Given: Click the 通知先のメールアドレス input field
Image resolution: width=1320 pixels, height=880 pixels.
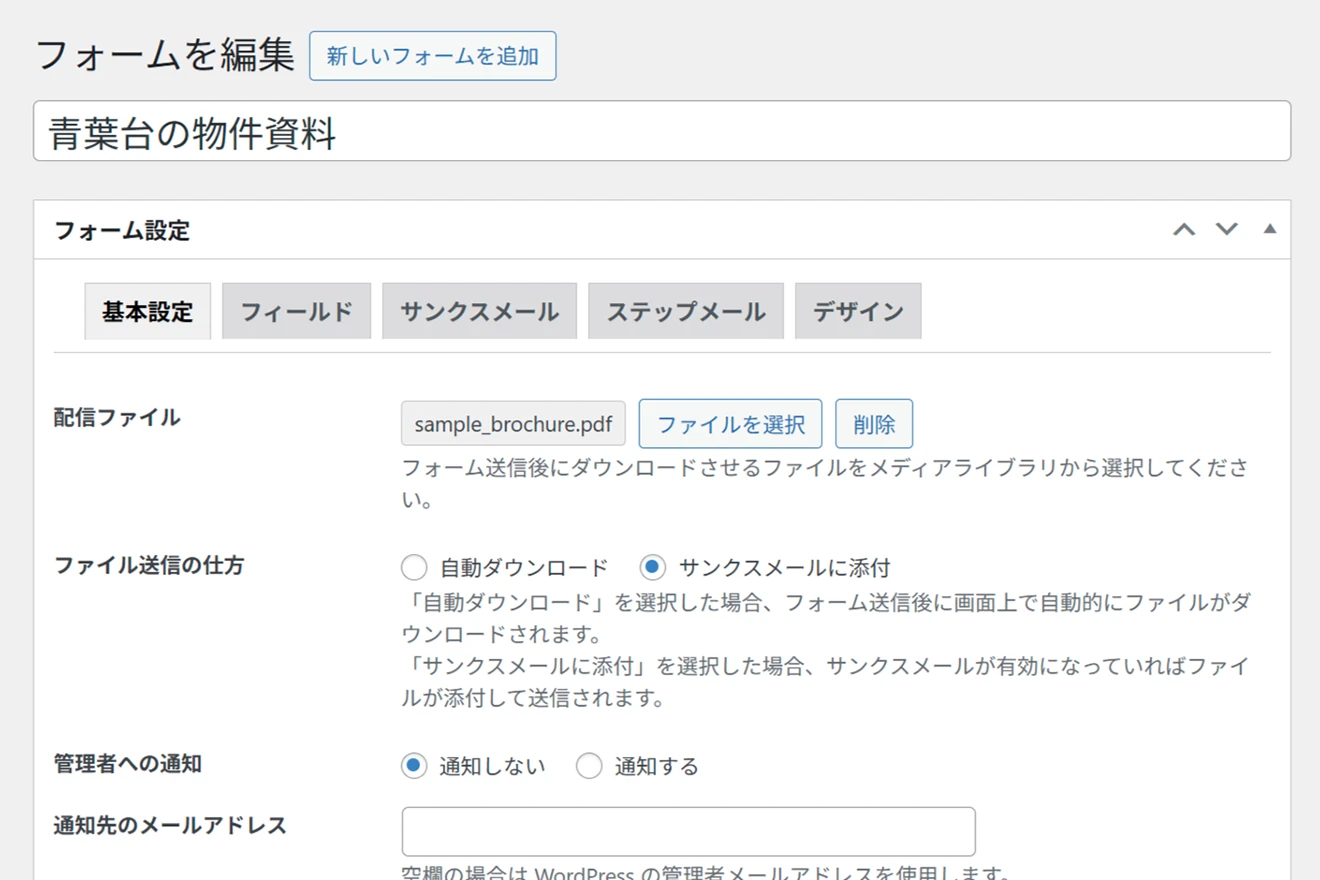Looking at the screenshot, I should (688, 832).
